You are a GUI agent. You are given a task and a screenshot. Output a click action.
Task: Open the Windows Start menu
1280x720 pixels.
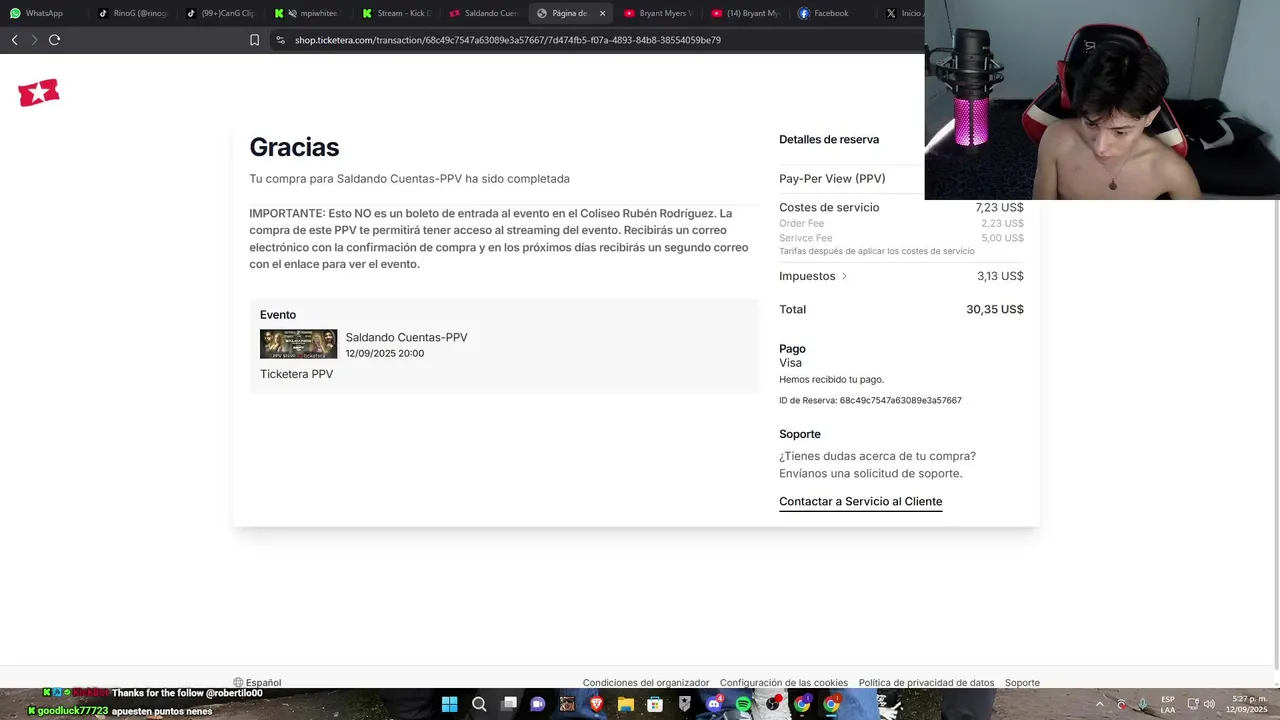(450, 704)
